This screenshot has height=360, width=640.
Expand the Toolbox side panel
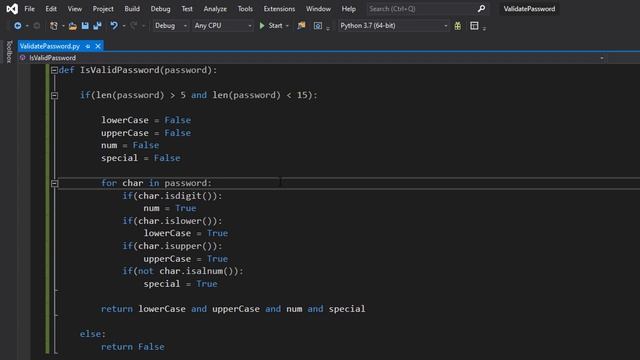(x=9, y=51)
